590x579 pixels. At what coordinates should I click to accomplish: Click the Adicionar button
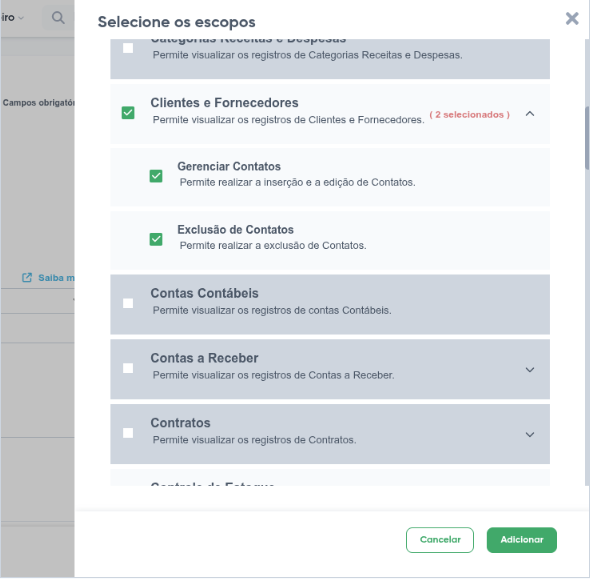pyautogui.click(x=522, y=540)
